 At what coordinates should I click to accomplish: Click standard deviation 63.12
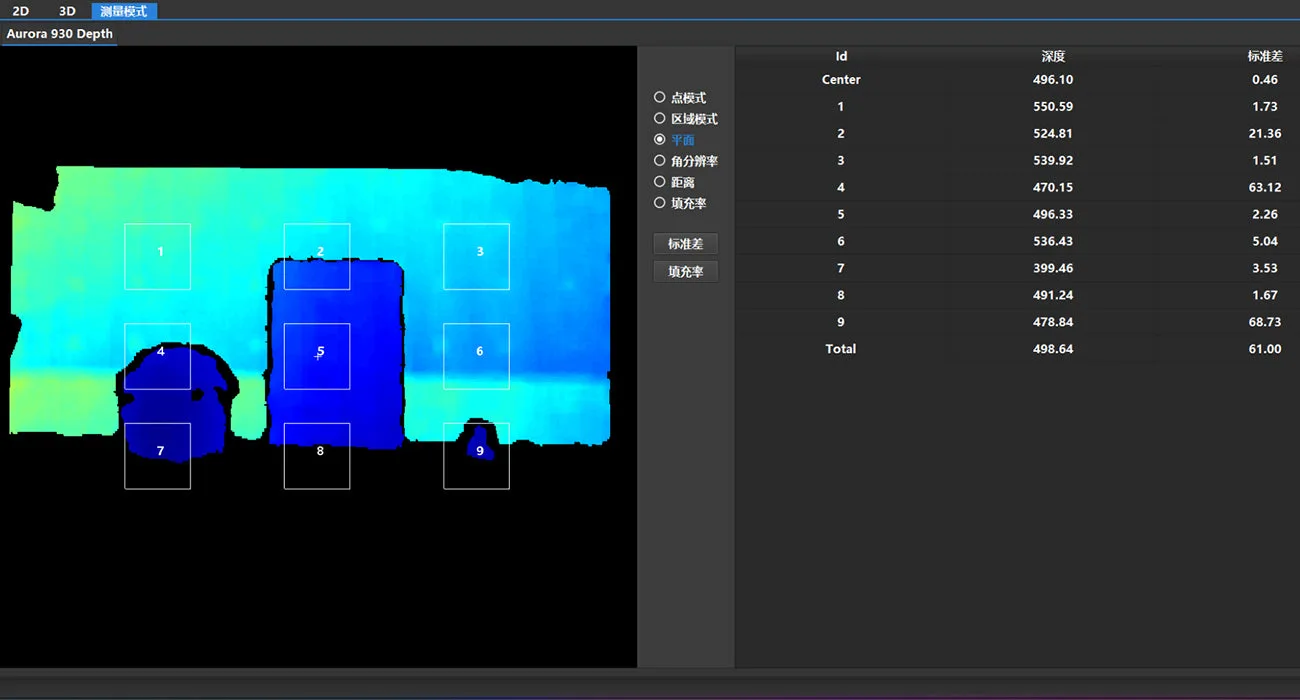point(1265,188)
